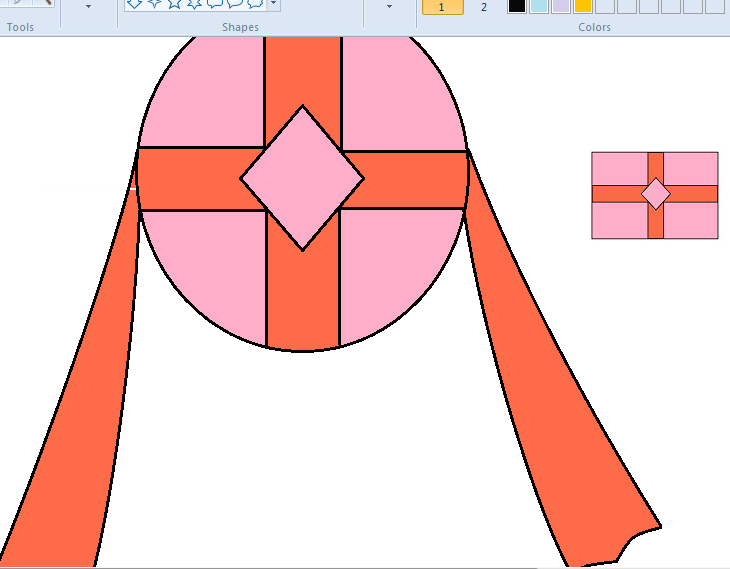Choose the oval callout shape
This screenshot has width=730, height=569.
[234, 4]
